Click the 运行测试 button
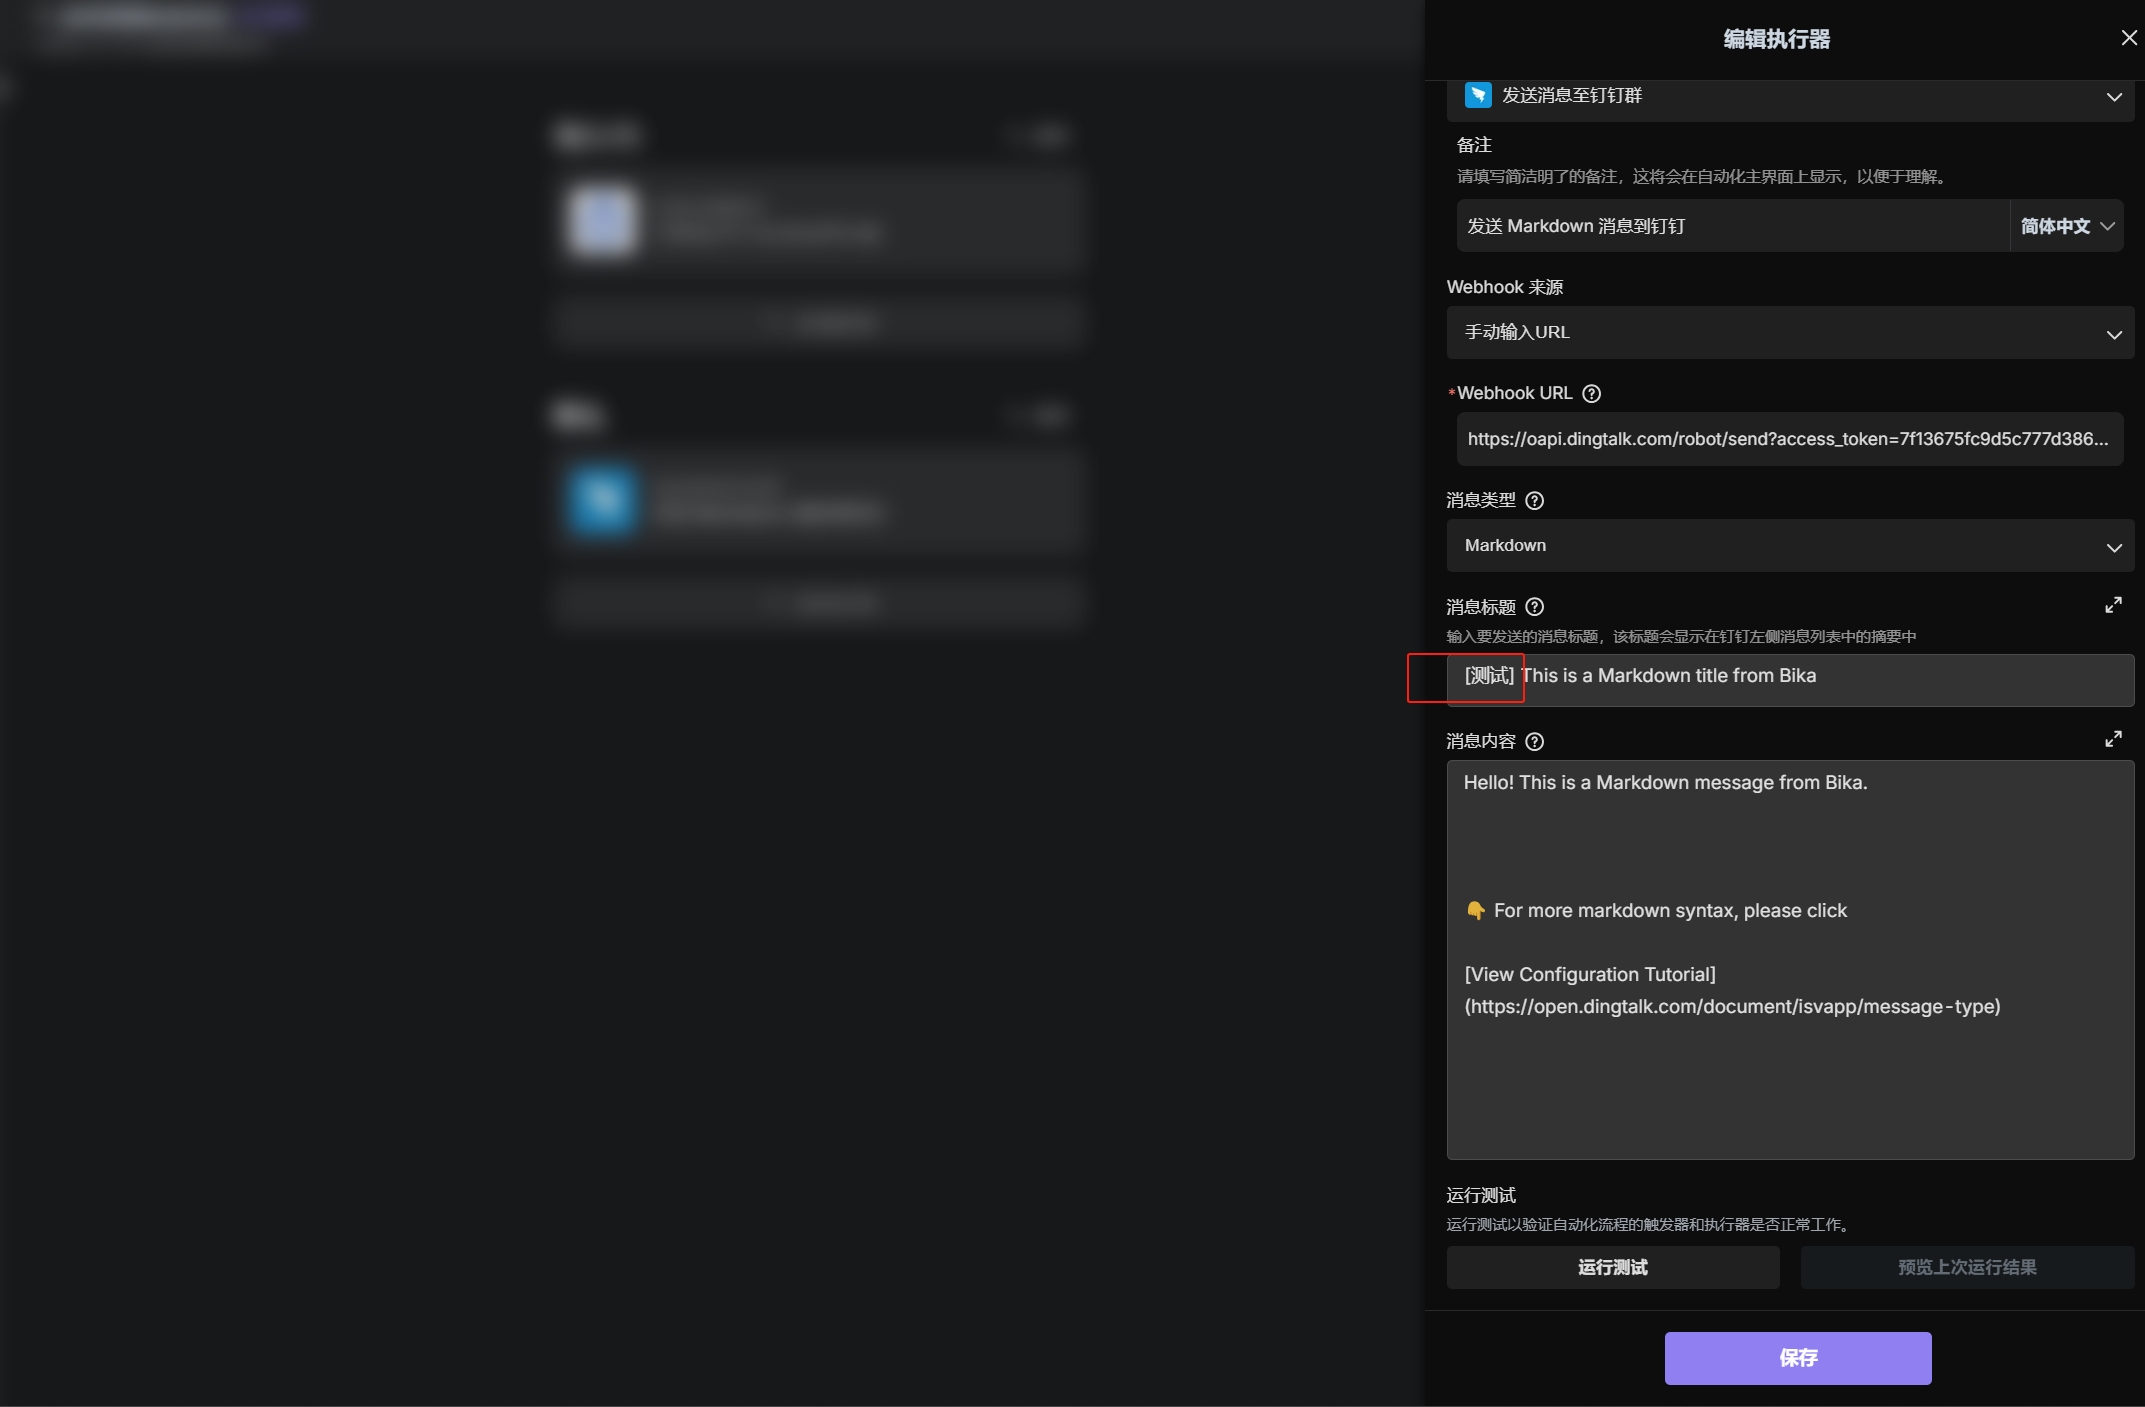This screenshot has height=1407, width=2145. click(1613, 1267)
